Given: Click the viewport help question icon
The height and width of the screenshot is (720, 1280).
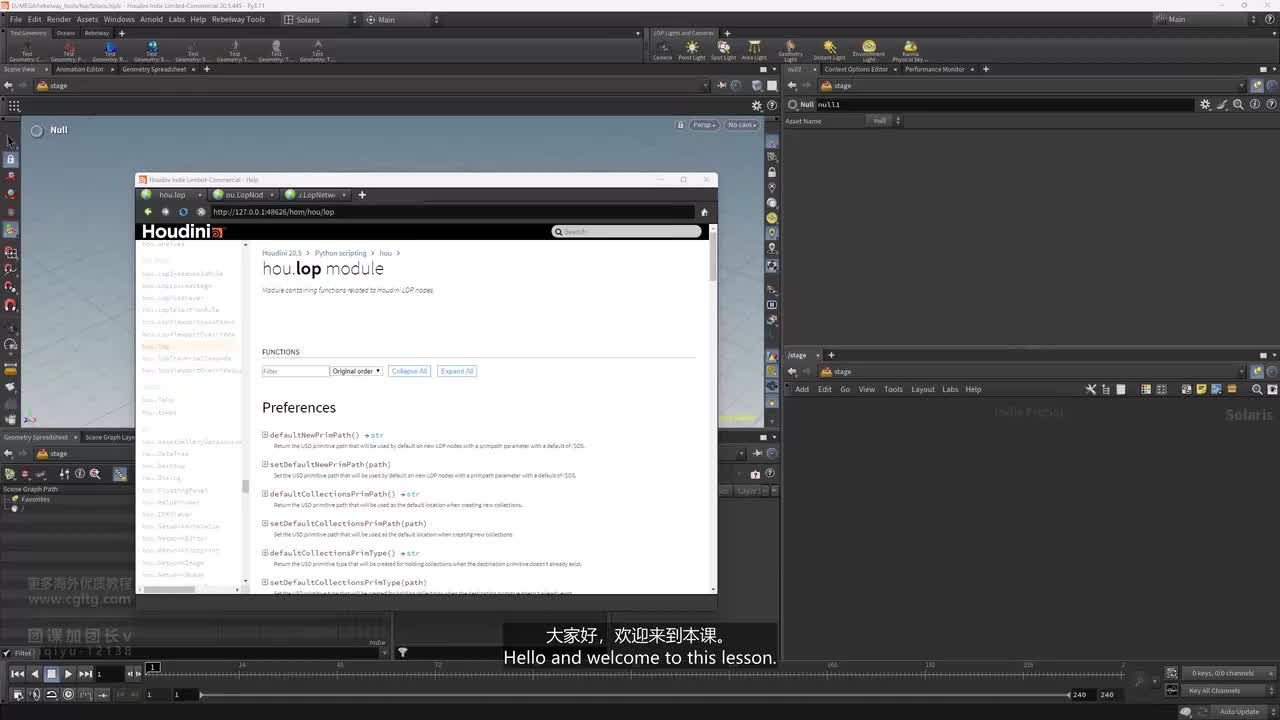Looking at the screenshot, I should point(771,105).
